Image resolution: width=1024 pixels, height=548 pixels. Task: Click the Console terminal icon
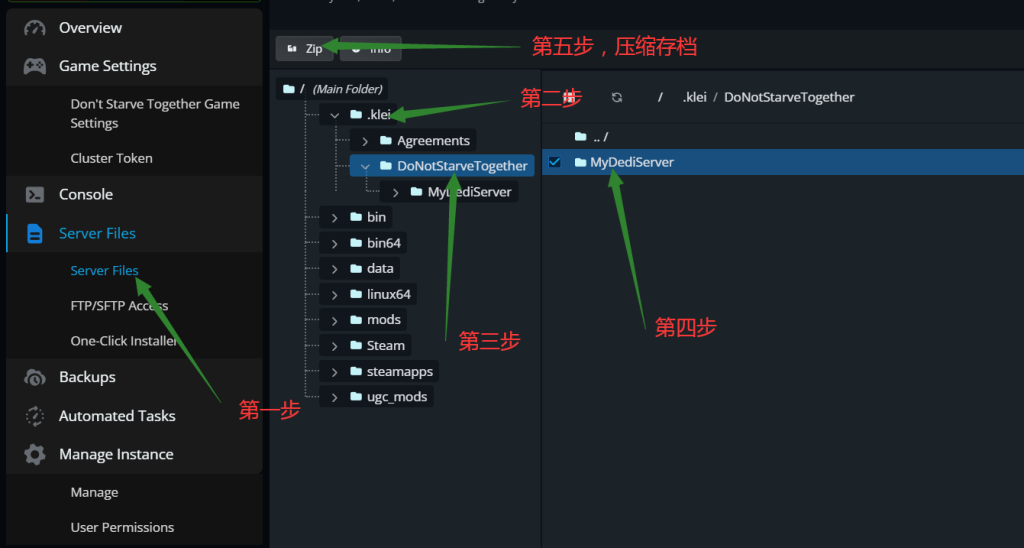tap(35, 195)
